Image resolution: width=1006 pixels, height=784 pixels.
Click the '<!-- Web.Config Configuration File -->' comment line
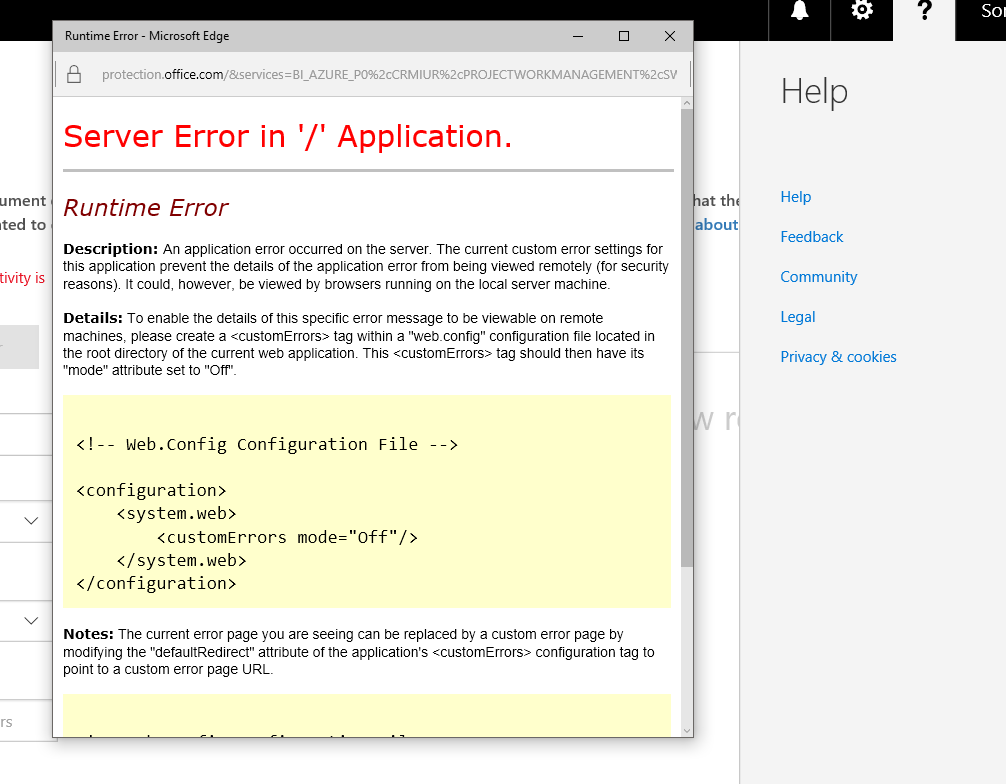coord(267,444)
